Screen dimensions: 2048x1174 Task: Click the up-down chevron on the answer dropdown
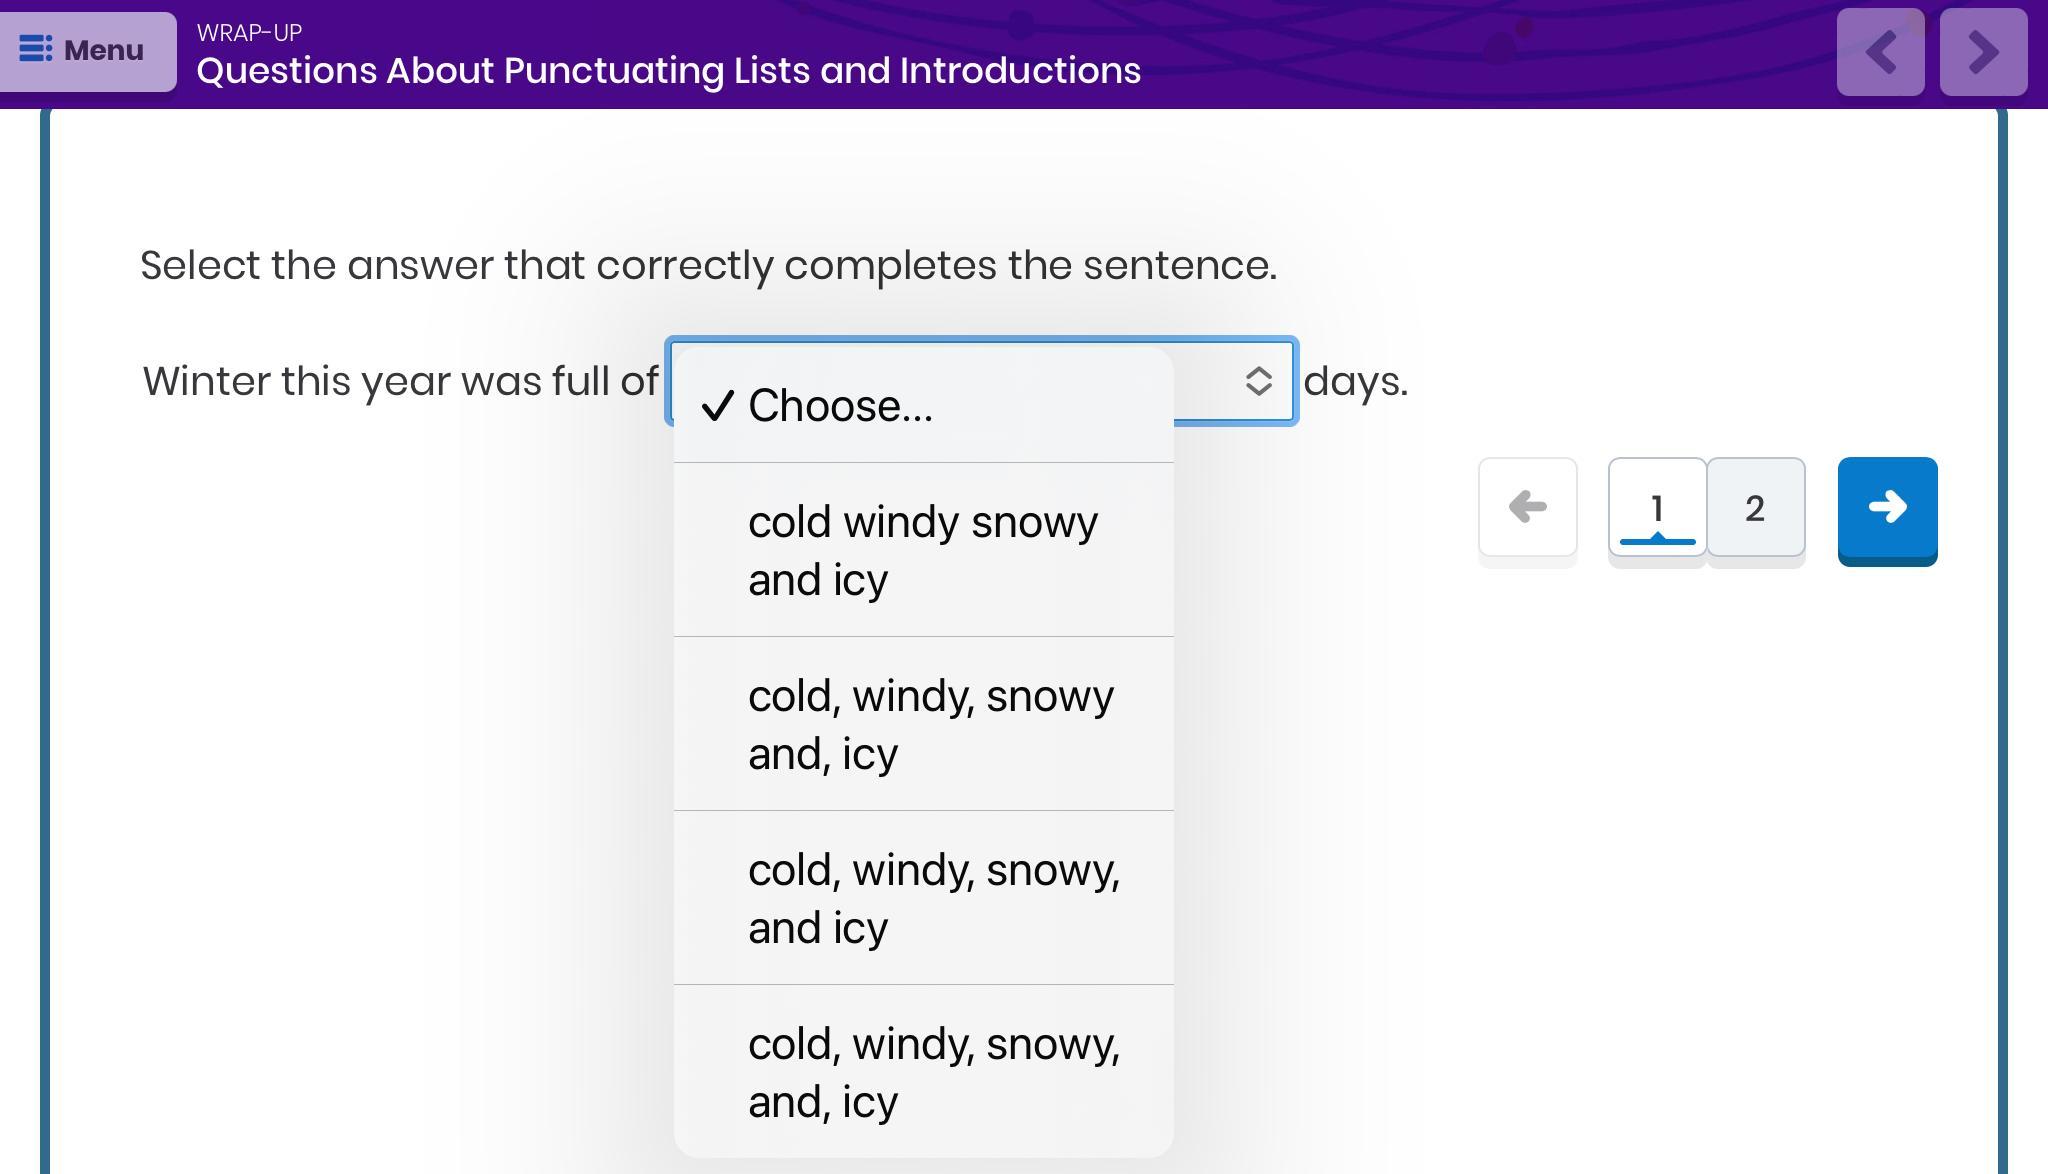1258,381
